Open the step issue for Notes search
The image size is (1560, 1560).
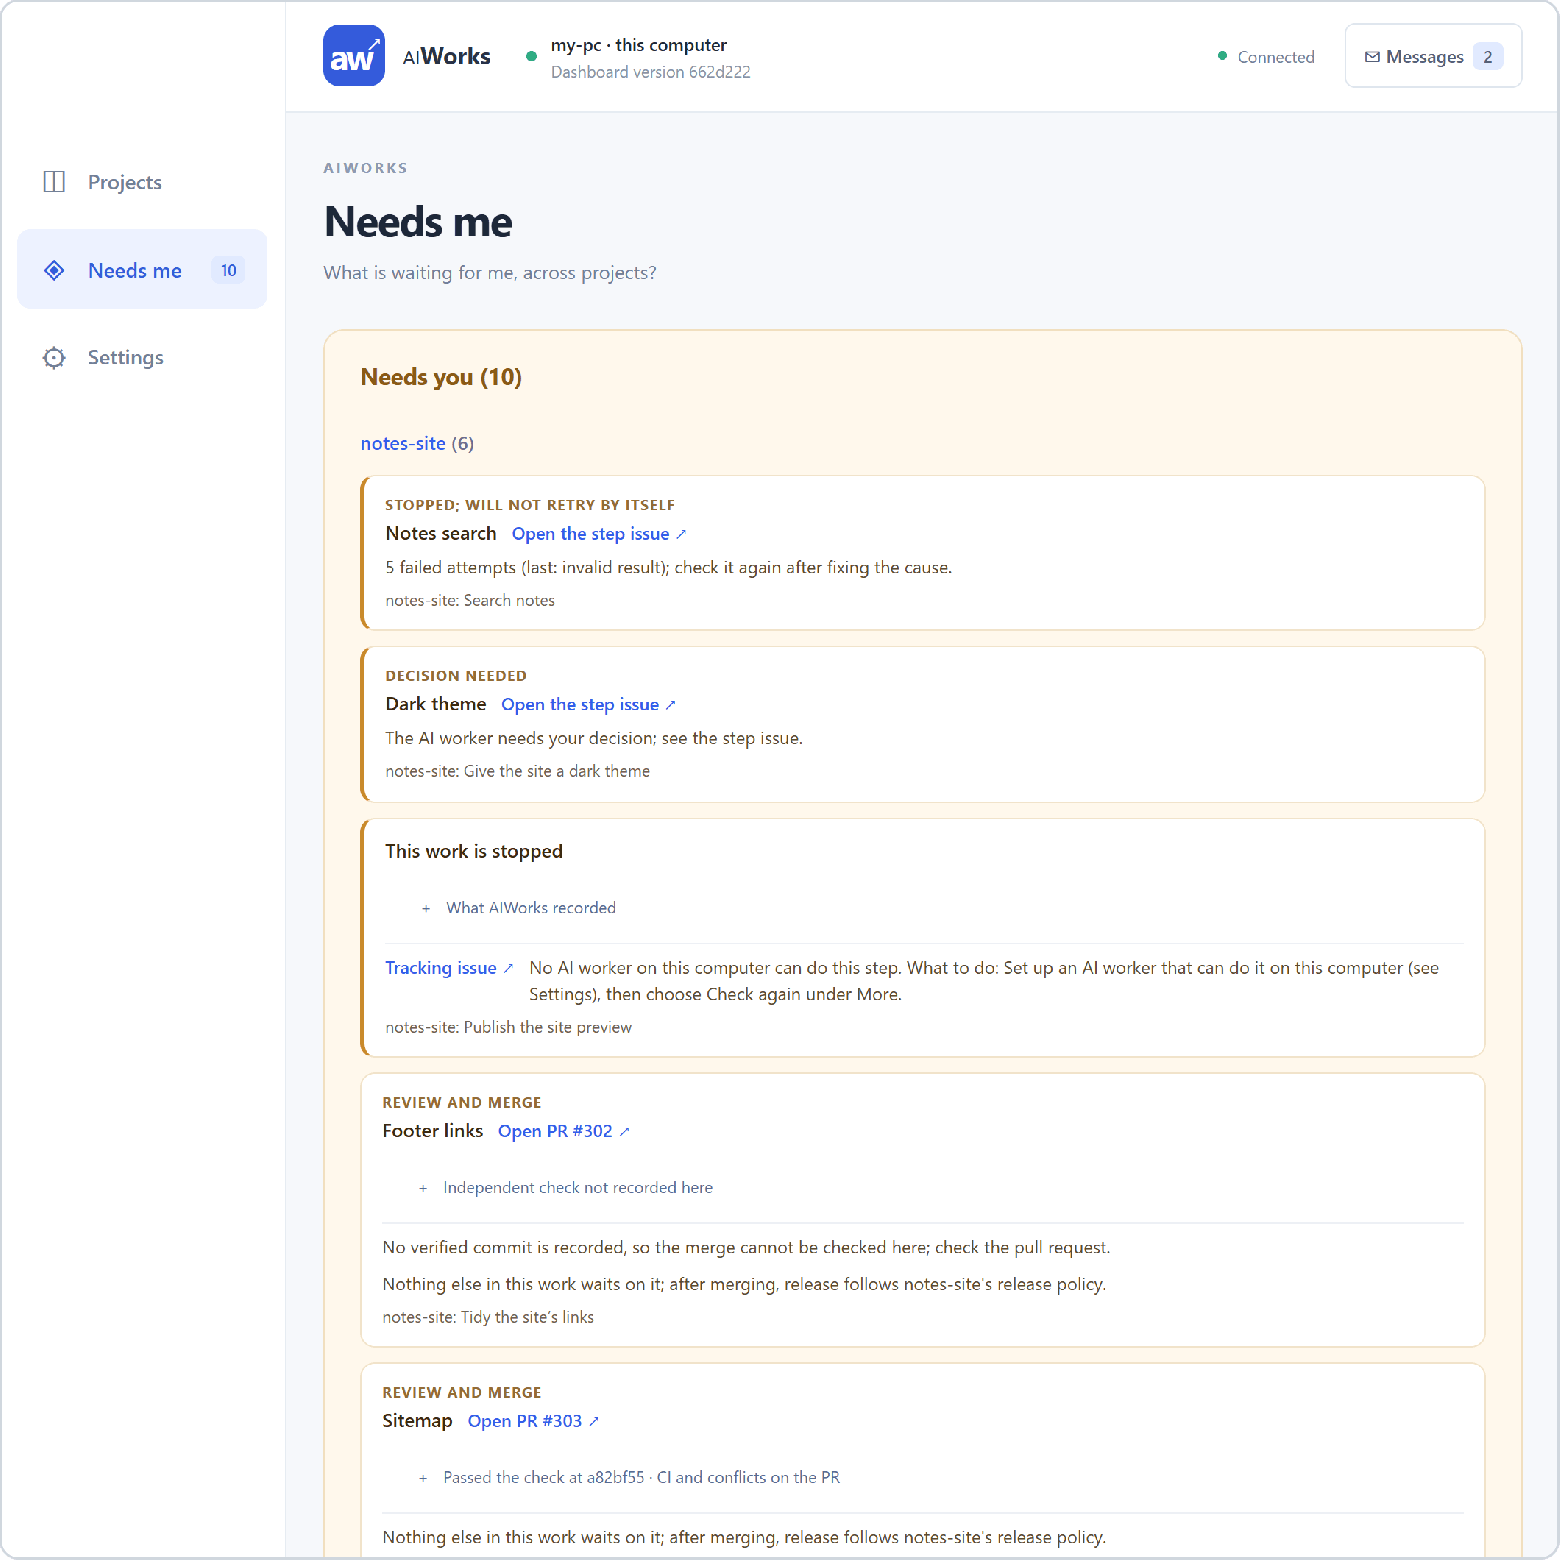point(599,534)
